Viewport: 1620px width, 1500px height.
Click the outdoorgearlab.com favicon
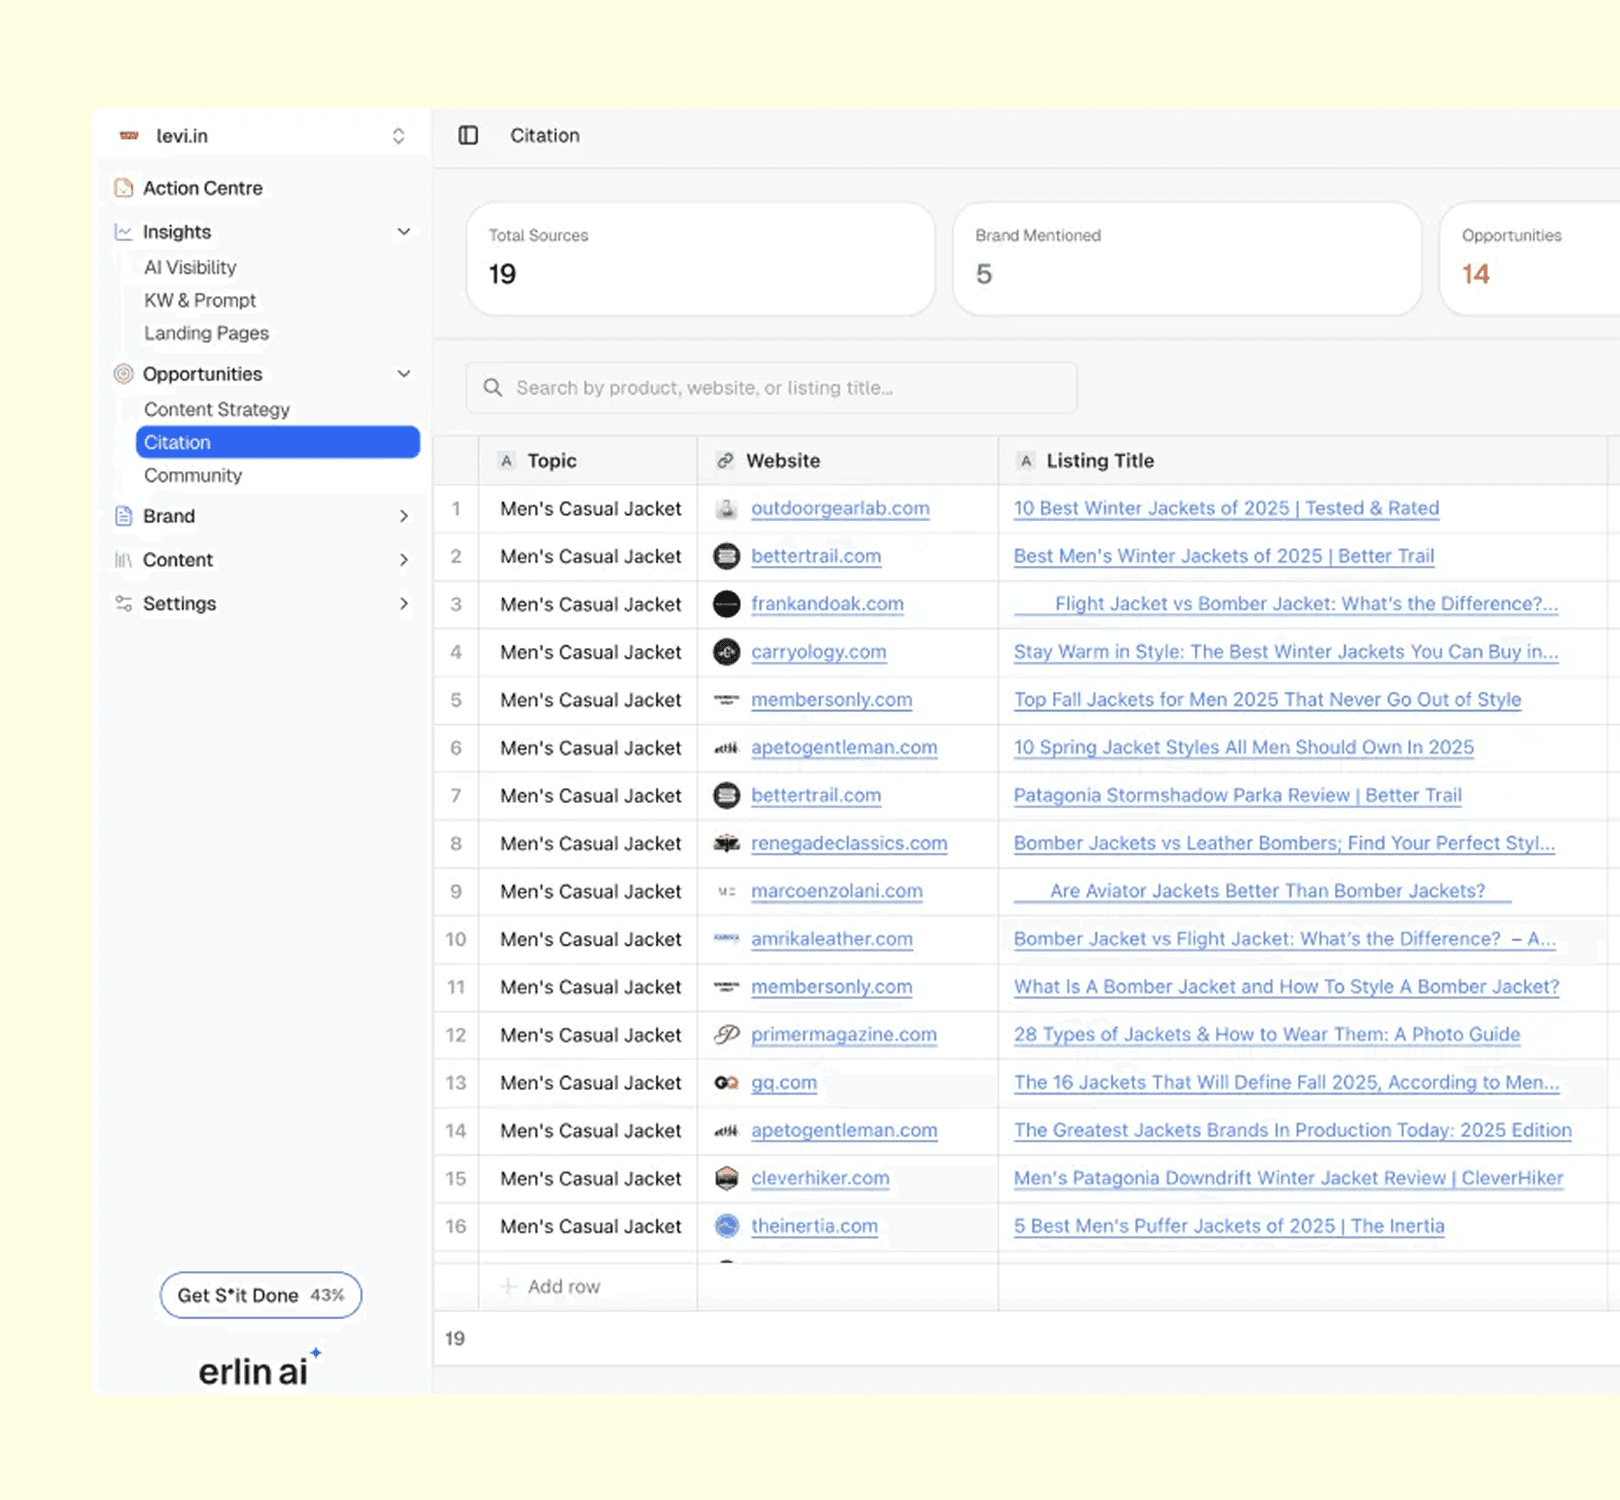[727, 509]
